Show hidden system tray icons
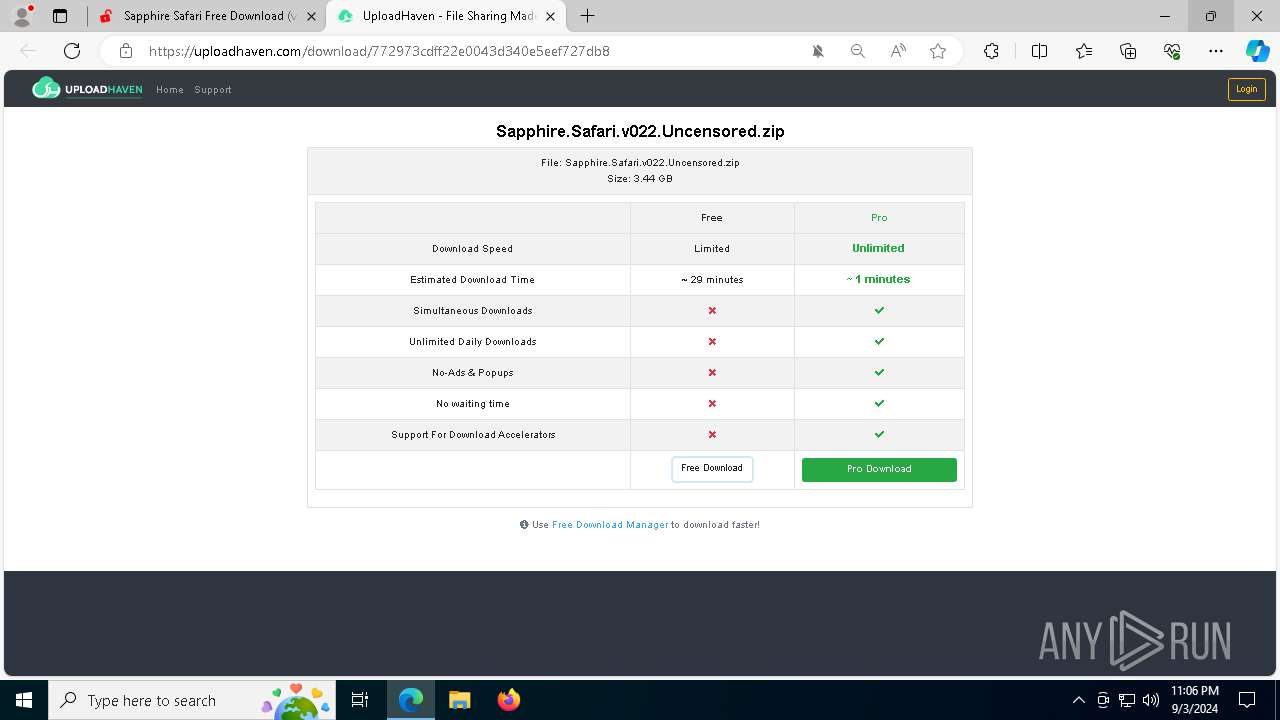 pyautogui.click(x=1078, y=700)
